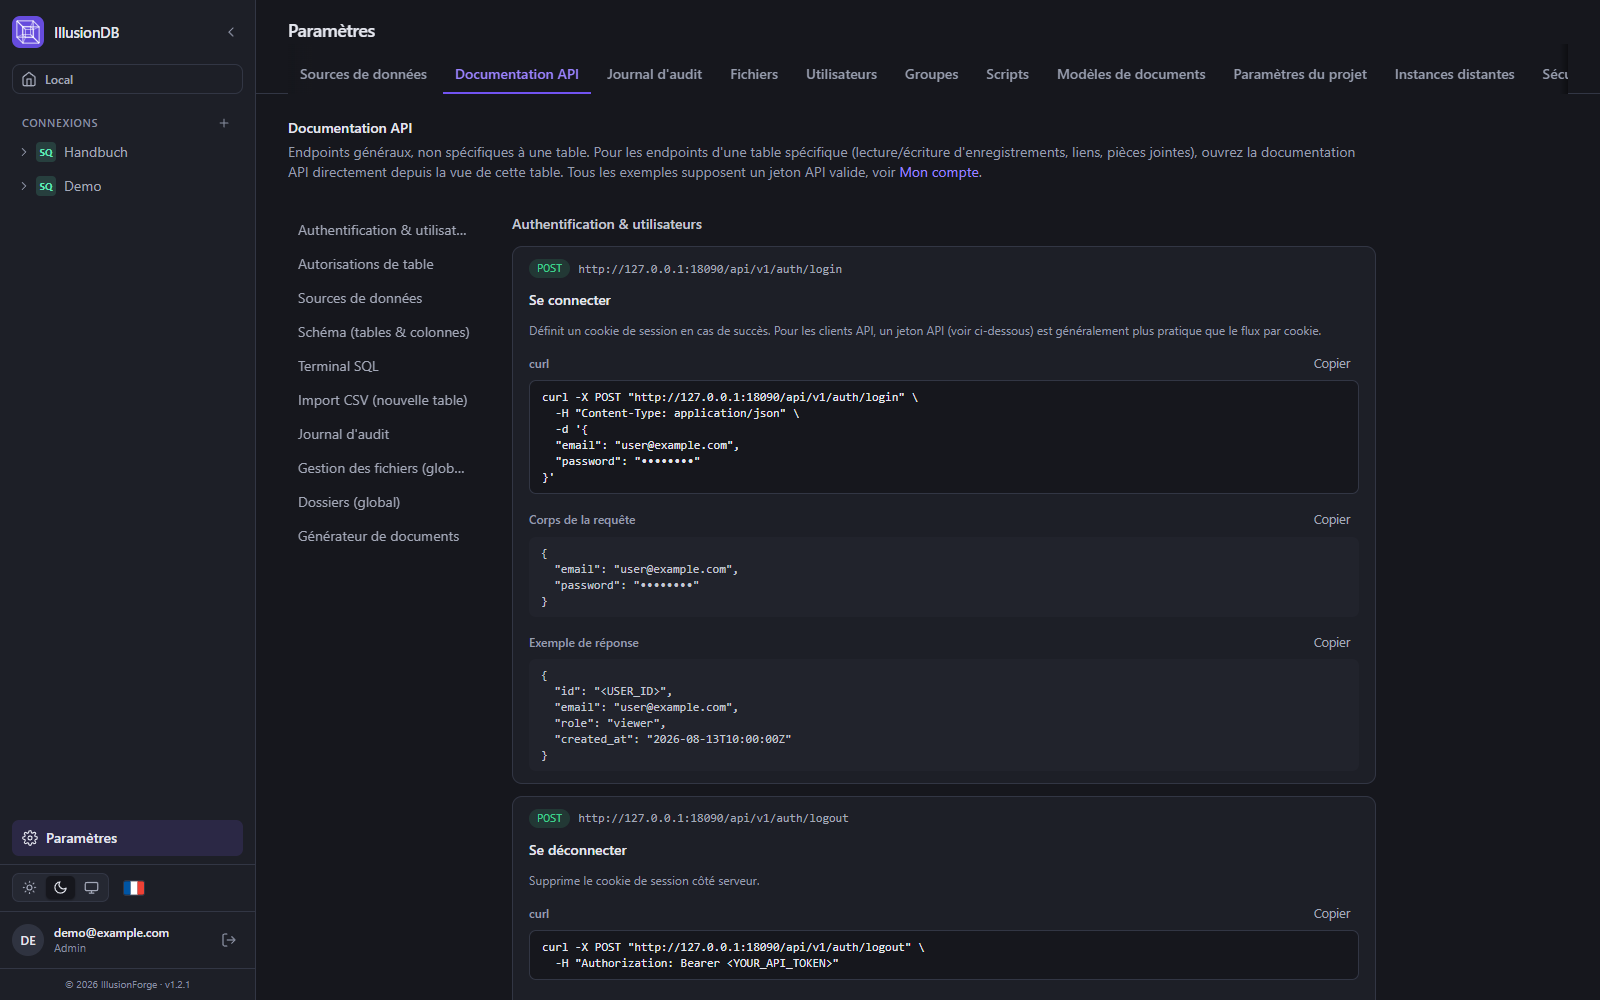Expand the Handbuch connection tree
The width and height of the screenshot is (1600, 1000).
(24, 152)
